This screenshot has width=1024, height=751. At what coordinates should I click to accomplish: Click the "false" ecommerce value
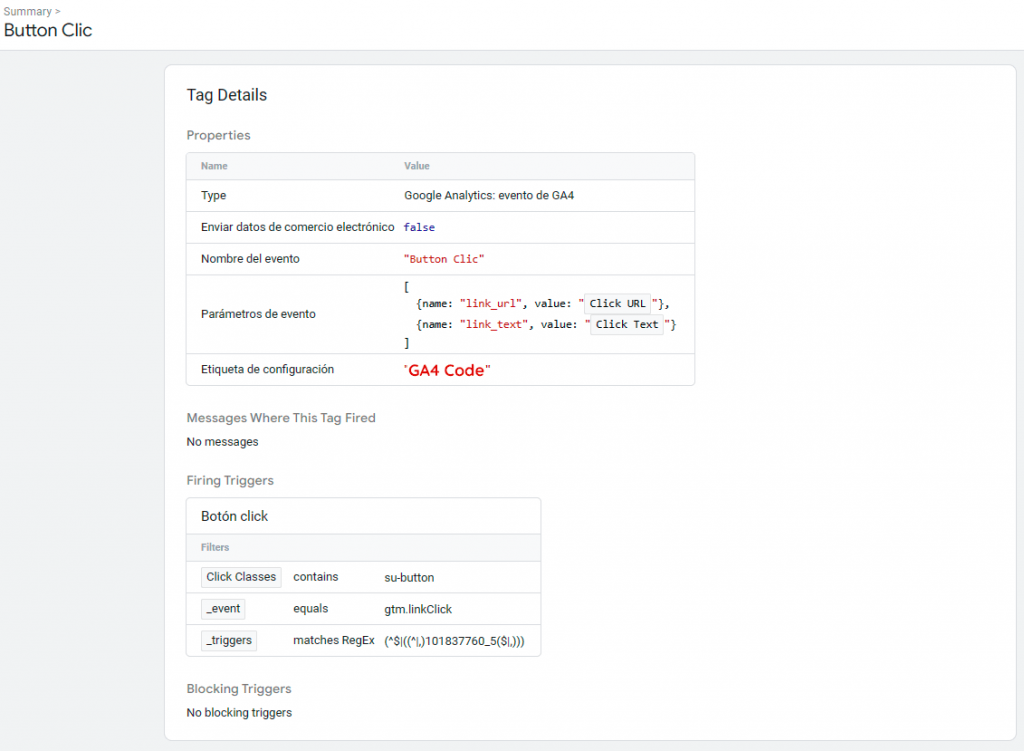[x=418, y=227]
